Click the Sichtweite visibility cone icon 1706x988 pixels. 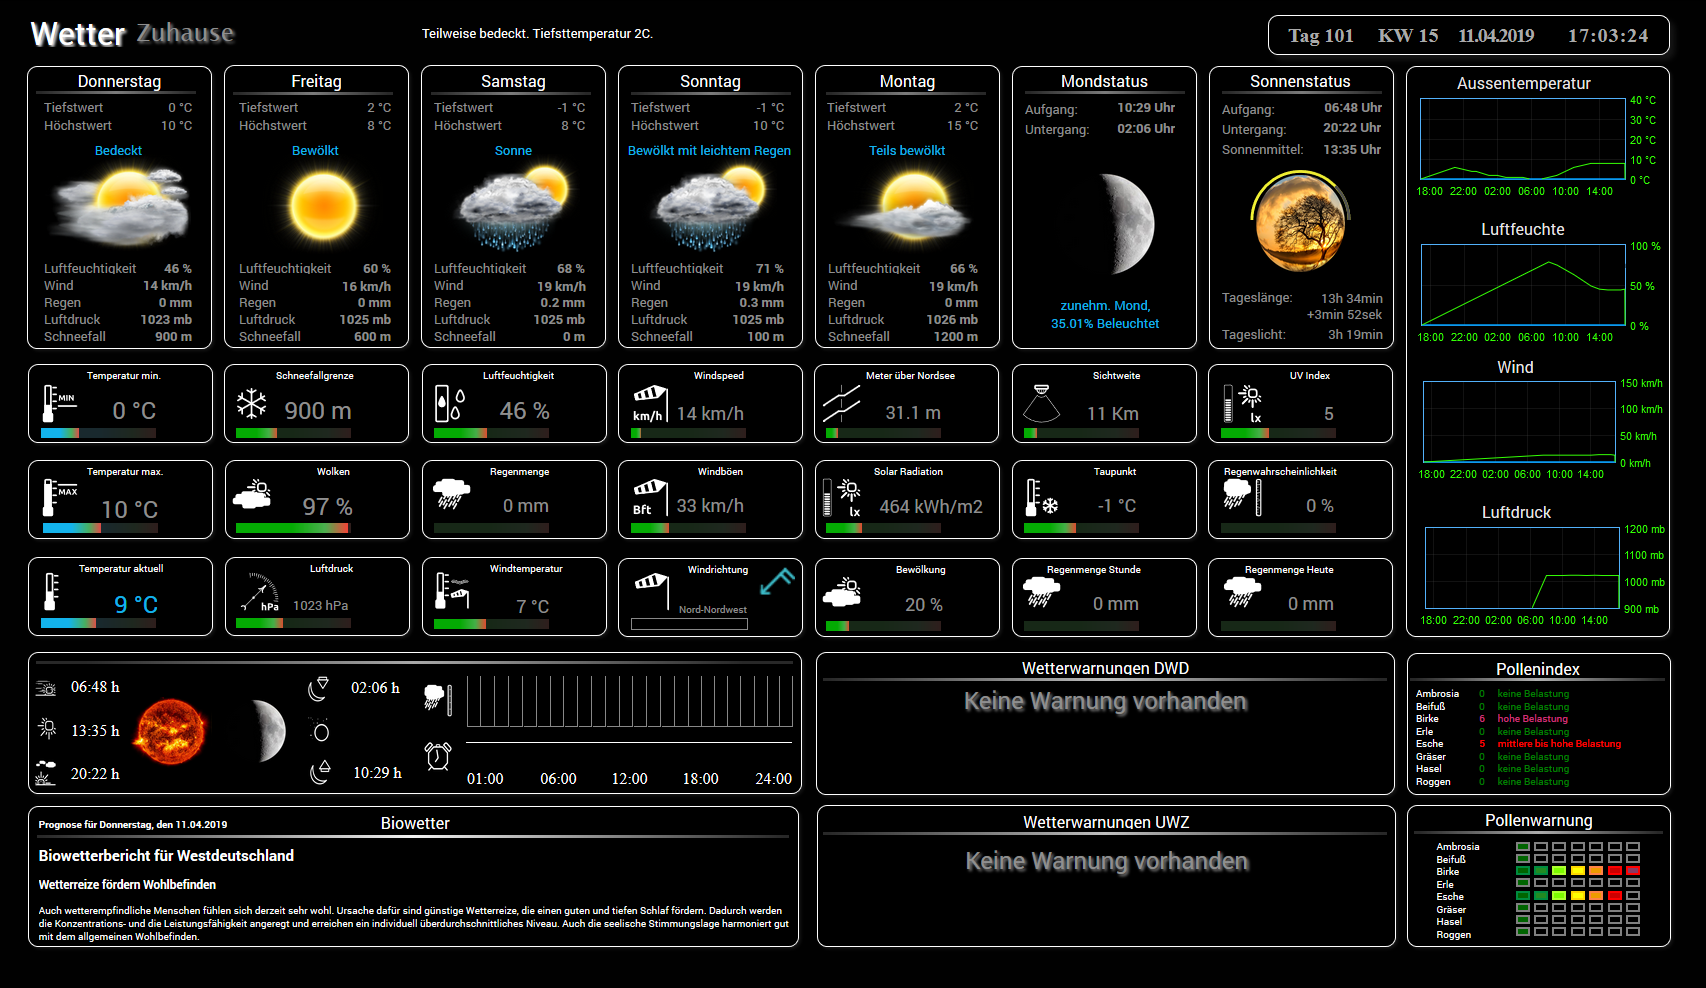[x=1041, y=403]
